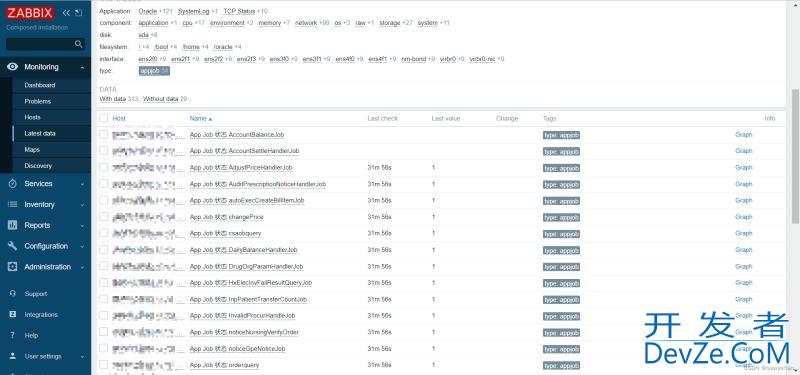
Task: Filter by nm-bond interface tag
Action: coord(414,59)
